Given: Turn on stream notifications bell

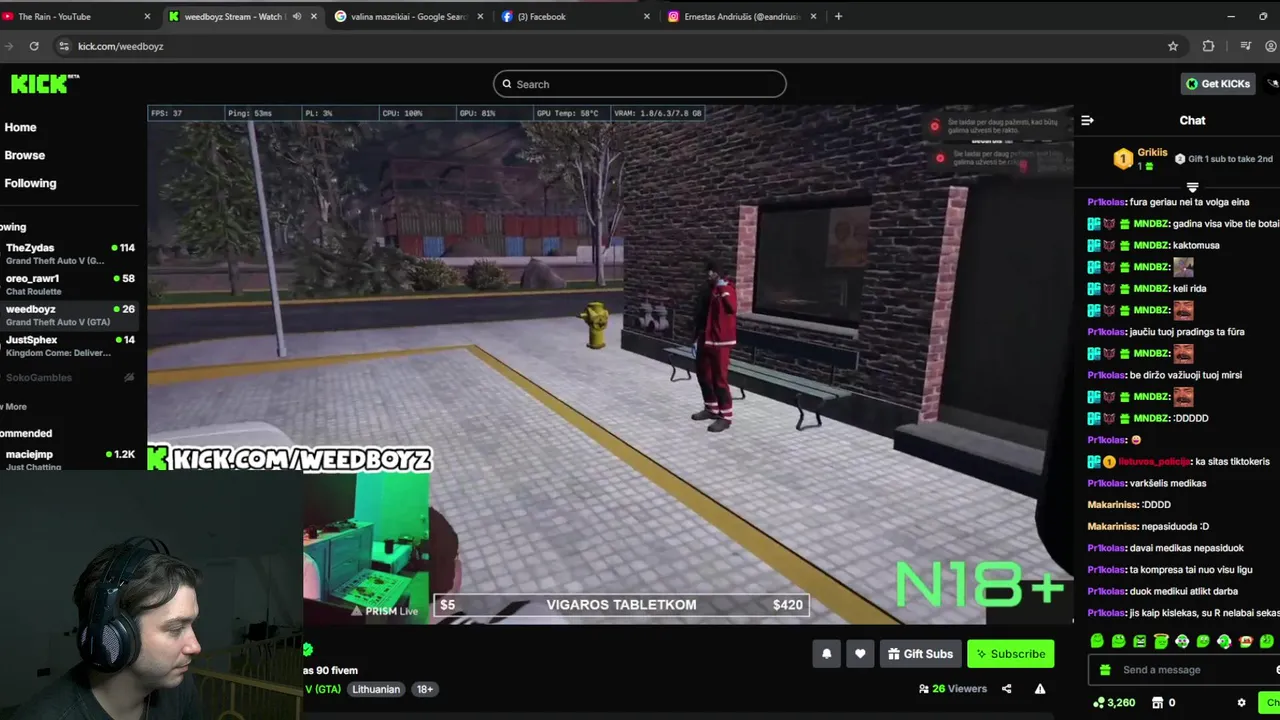Looking at the screenshot, I should [826, 654].
